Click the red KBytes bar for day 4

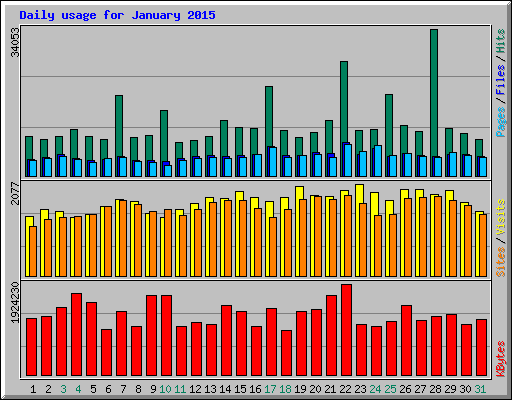point(77,335)
